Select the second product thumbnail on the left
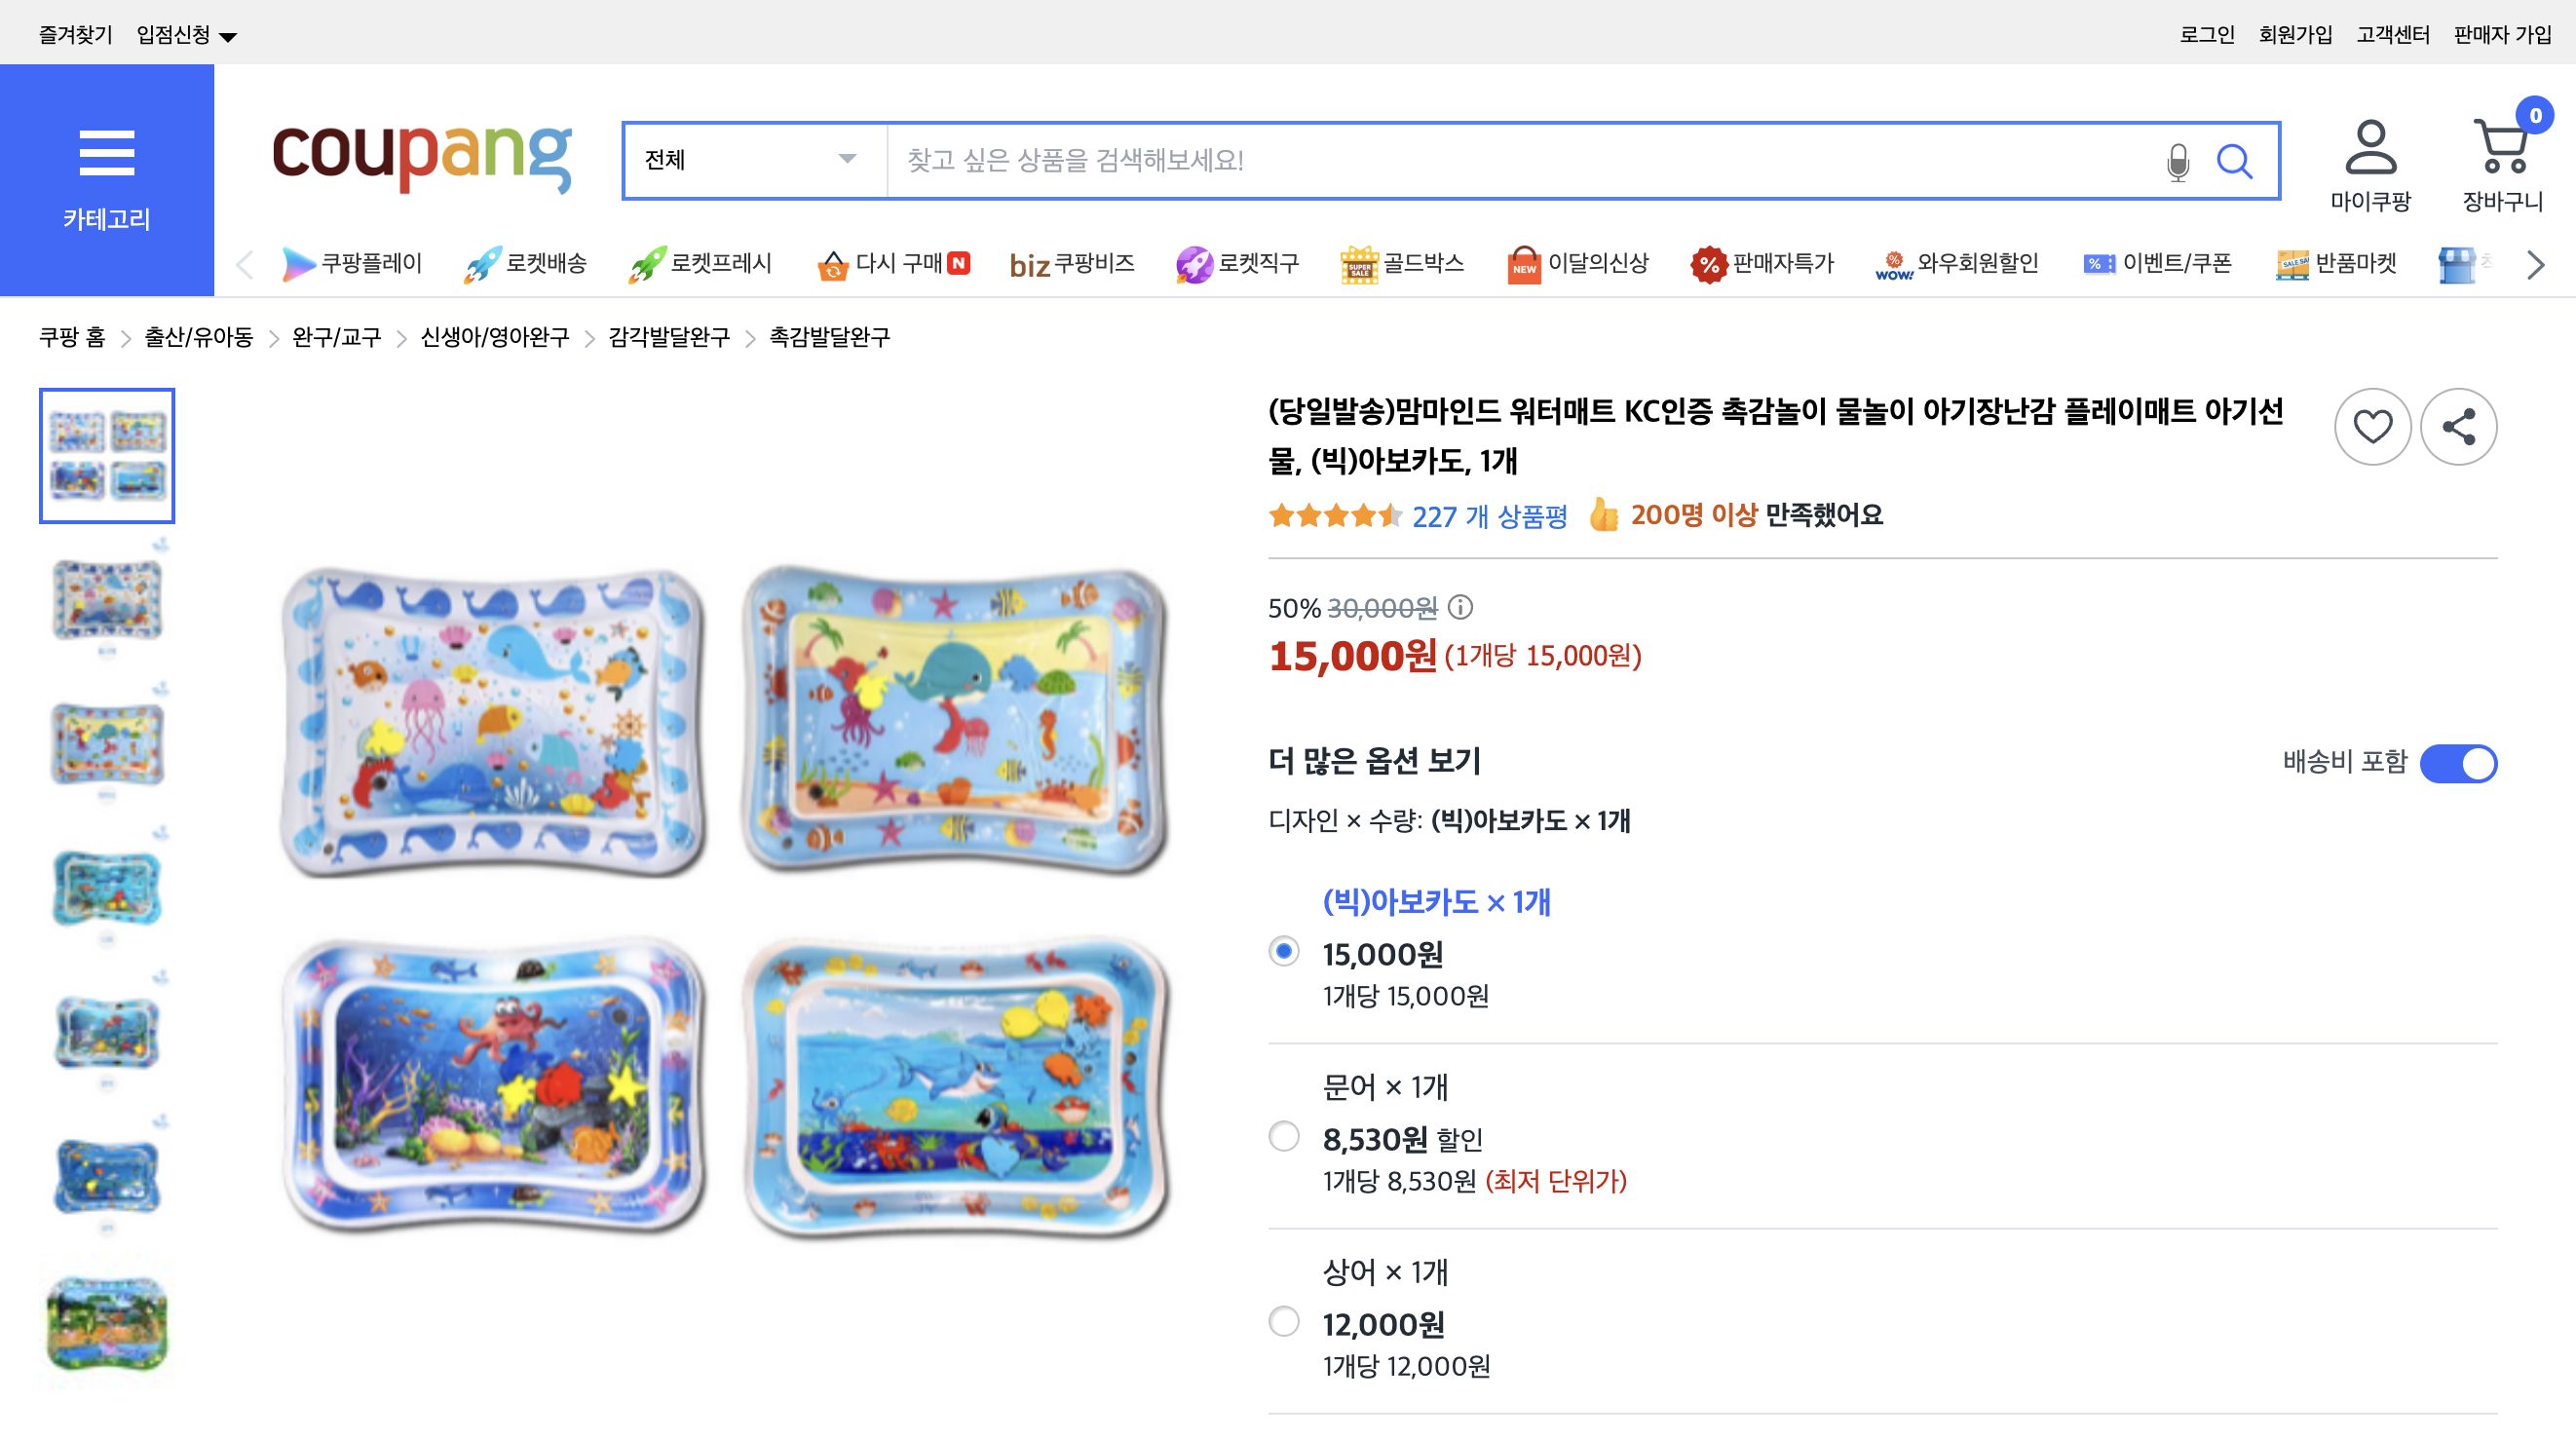The width and height of the screenshot is (2576, 1440). (x=106, y=602)
